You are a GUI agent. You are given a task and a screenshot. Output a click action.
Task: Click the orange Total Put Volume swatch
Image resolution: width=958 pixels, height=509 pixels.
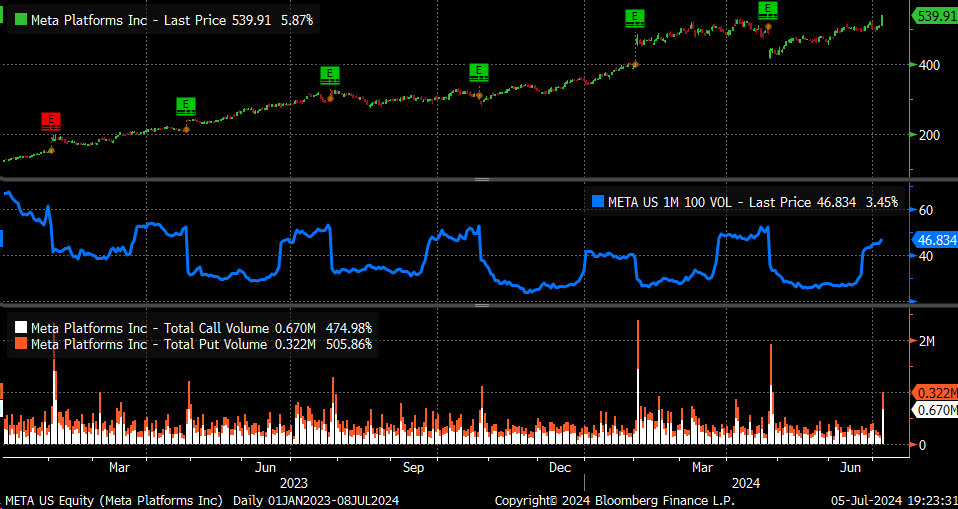(x=21, y=344)
